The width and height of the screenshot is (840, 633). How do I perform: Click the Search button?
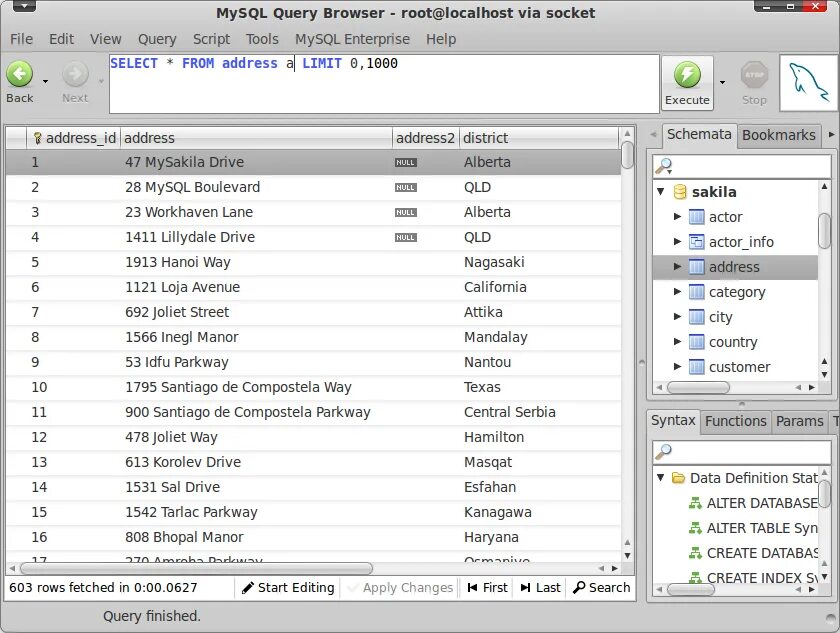[601, 587]
